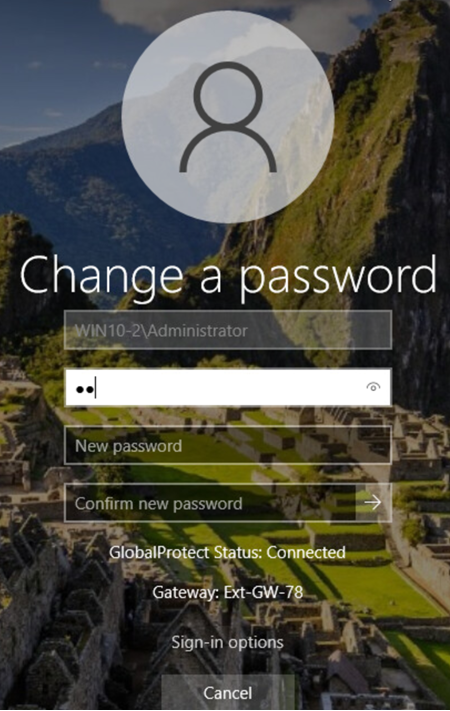
Task: Focus the New password field
Action: pyautogui.click(x=228, y=445)
